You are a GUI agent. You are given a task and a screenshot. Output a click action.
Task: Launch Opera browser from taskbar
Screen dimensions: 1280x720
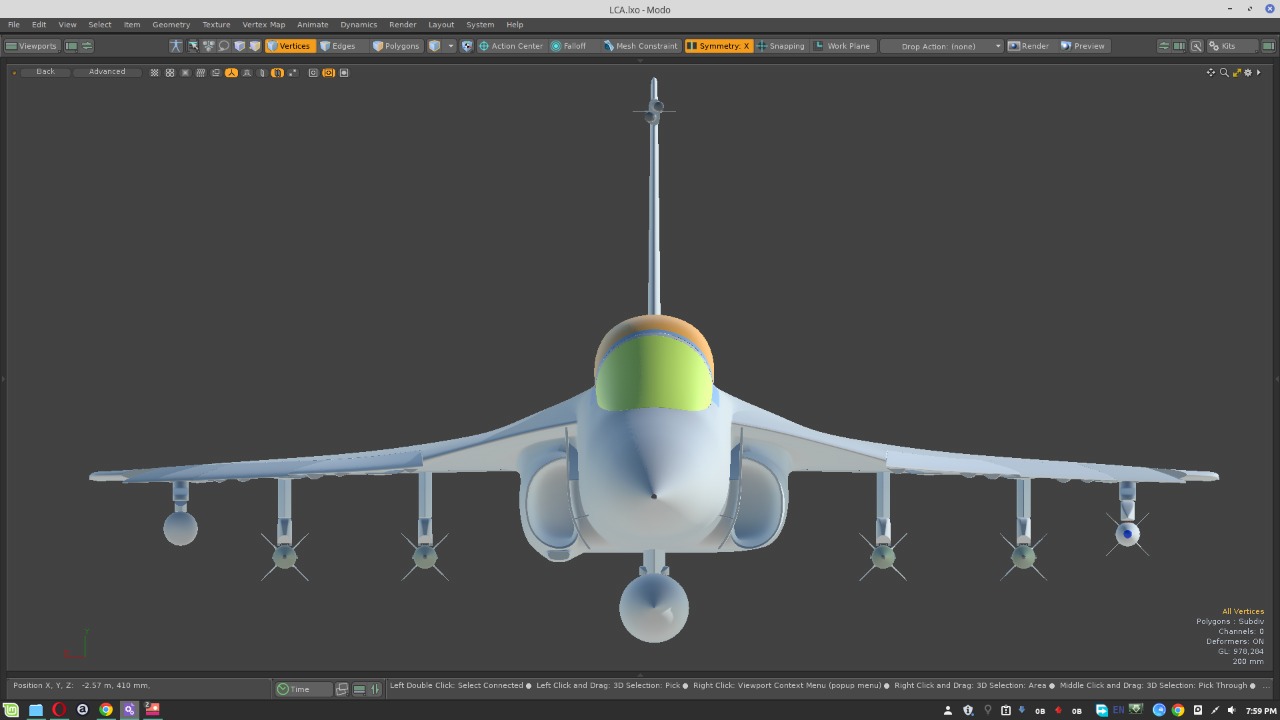click(59, 710)
